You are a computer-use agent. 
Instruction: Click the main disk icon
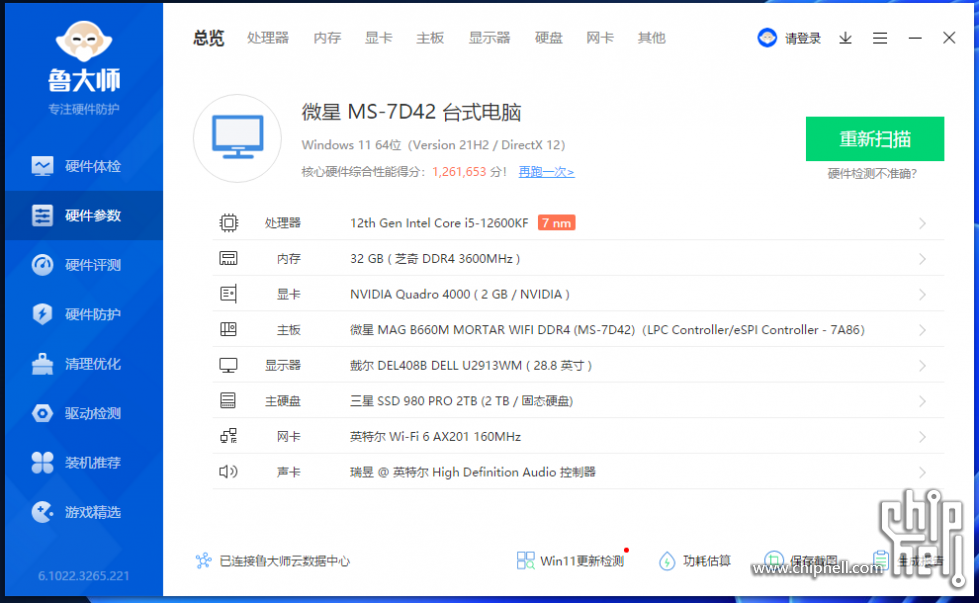229,401
